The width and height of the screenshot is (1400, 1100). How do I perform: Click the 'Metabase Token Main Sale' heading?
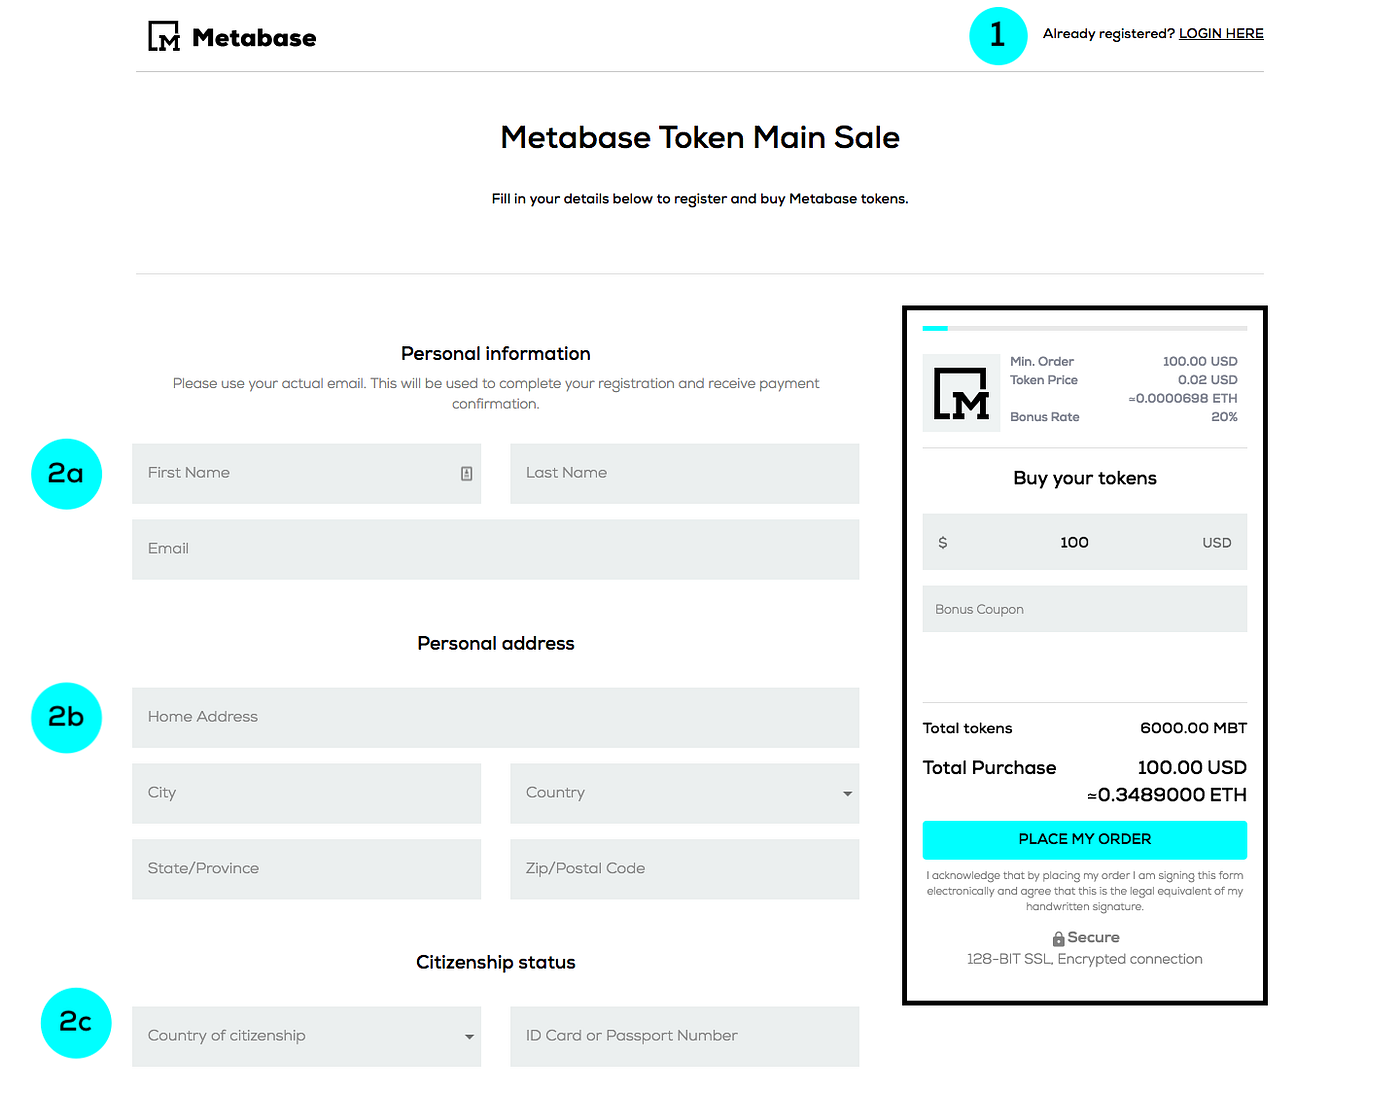[x=700, y=137]
